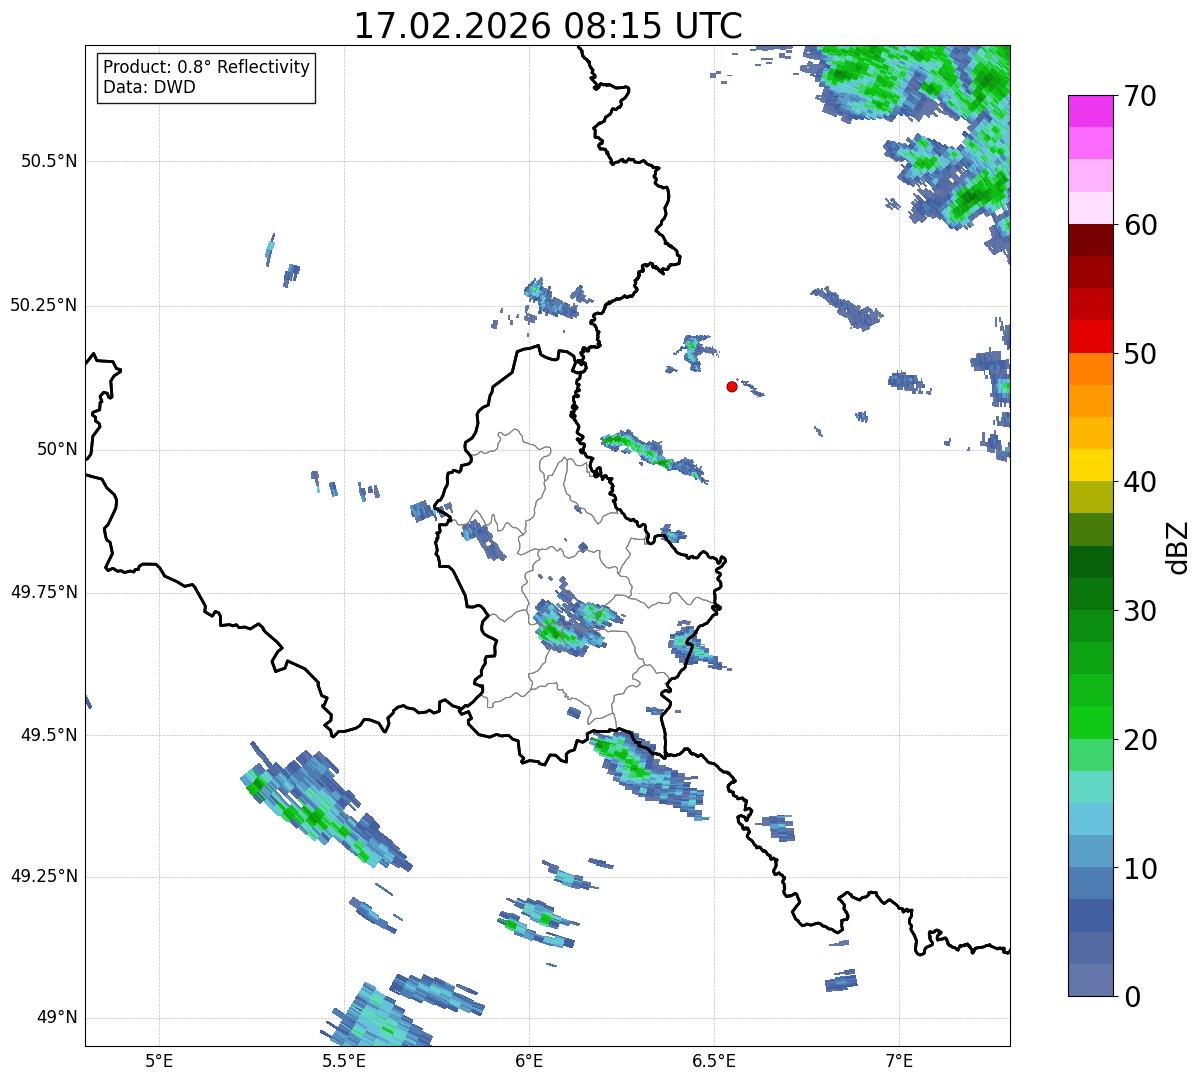Click the colorbar tick label 0
This screenshot has width=1202, height=1081.
[1132, 997]
